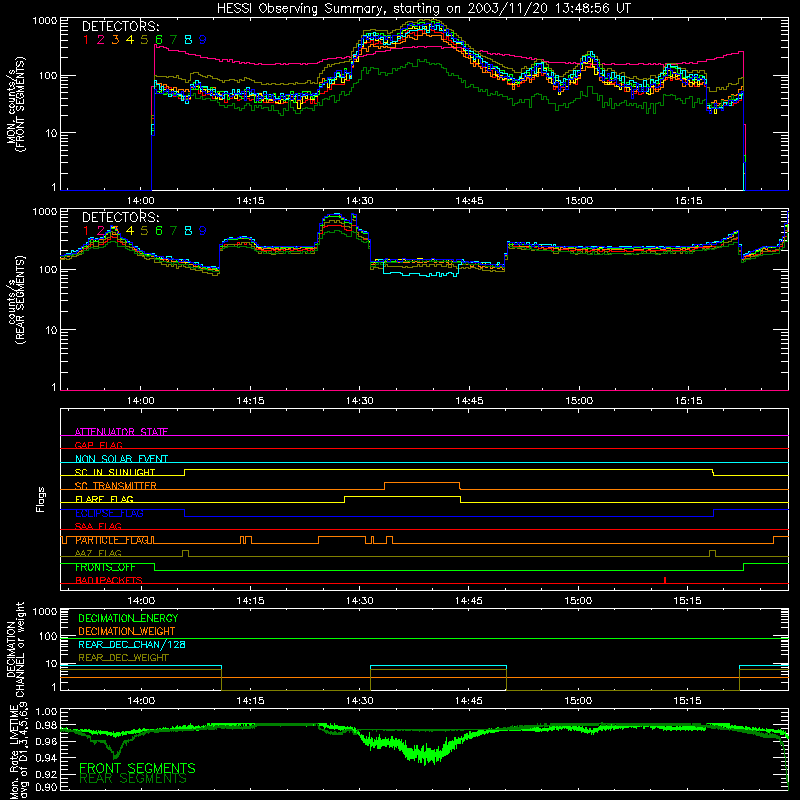Click the REAR_DEC_CHAN/128 legend label

(132, 644)
